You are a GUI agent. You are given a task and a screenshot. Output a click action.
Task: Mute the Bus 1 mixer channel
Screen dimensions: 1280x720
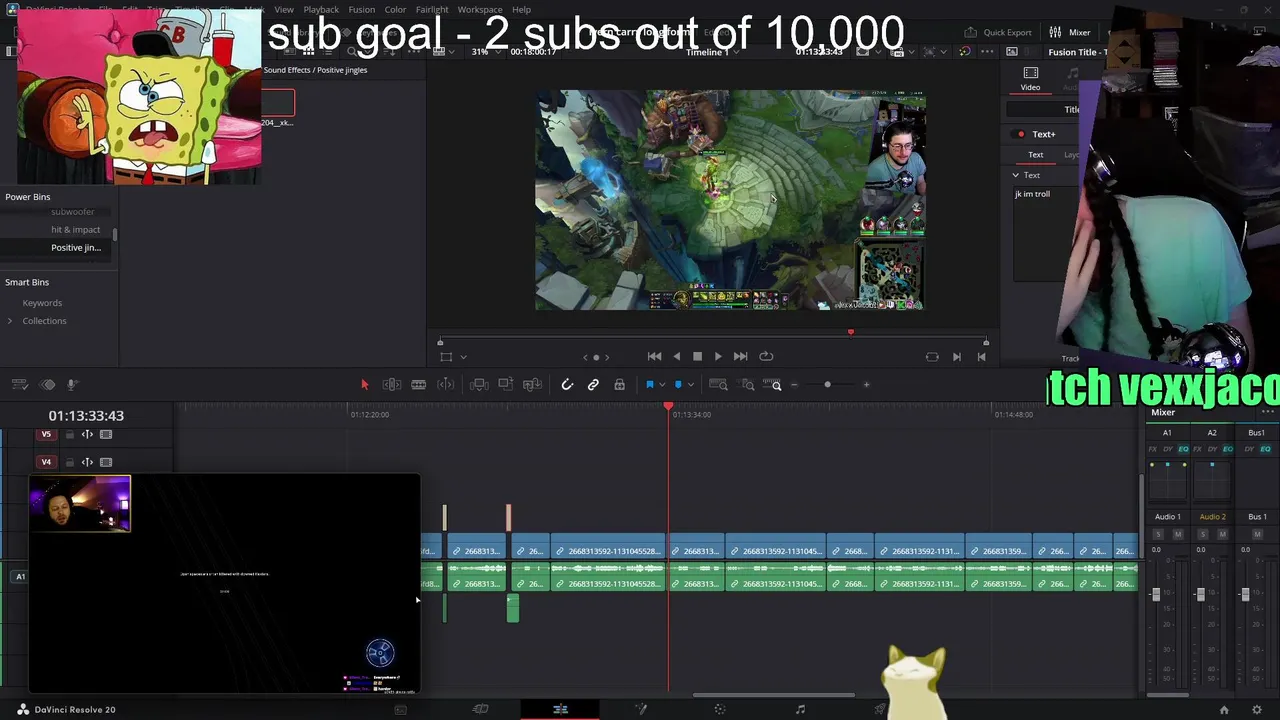point(1257,535)
